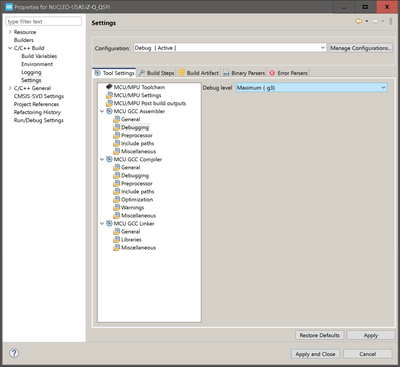The width and height of the screenshot is (400, 367).
Task: Click the MCU GCC Linker tool icon
Action: pos(109,223)
